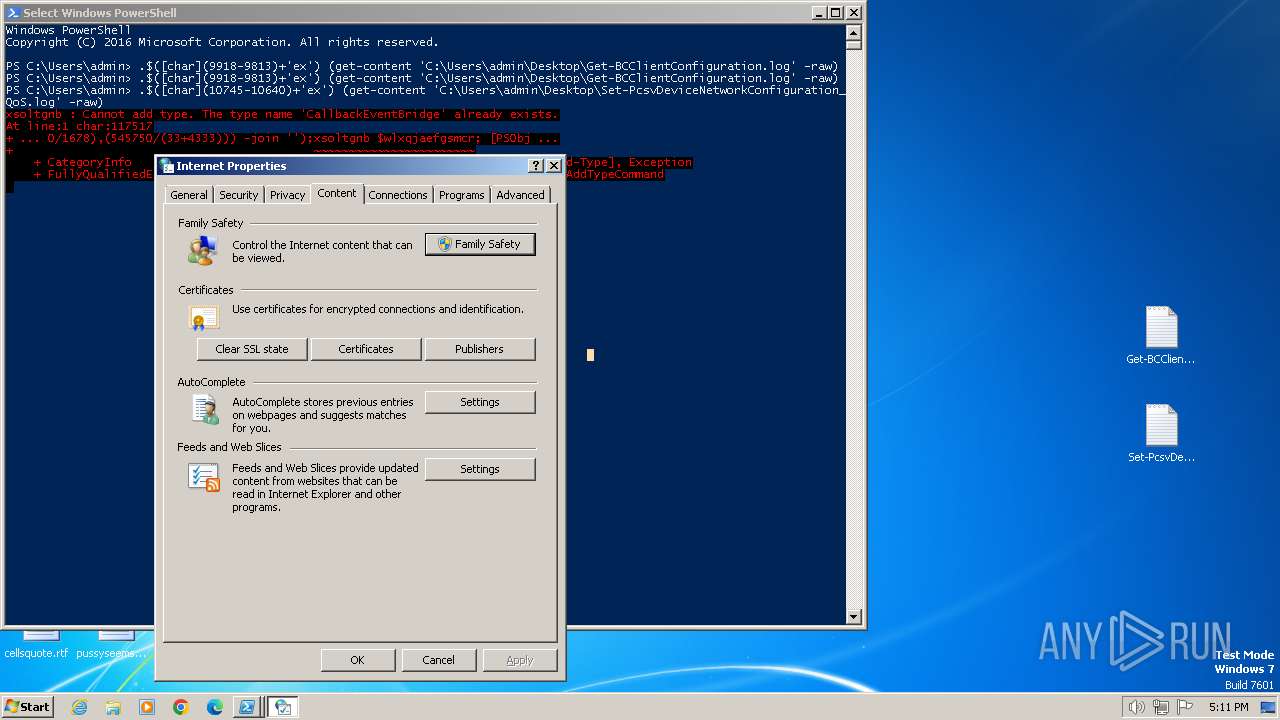Switch to the PowerShell taskbar button
Viewport: 1280px width, 720px height.
pos(246,707)
